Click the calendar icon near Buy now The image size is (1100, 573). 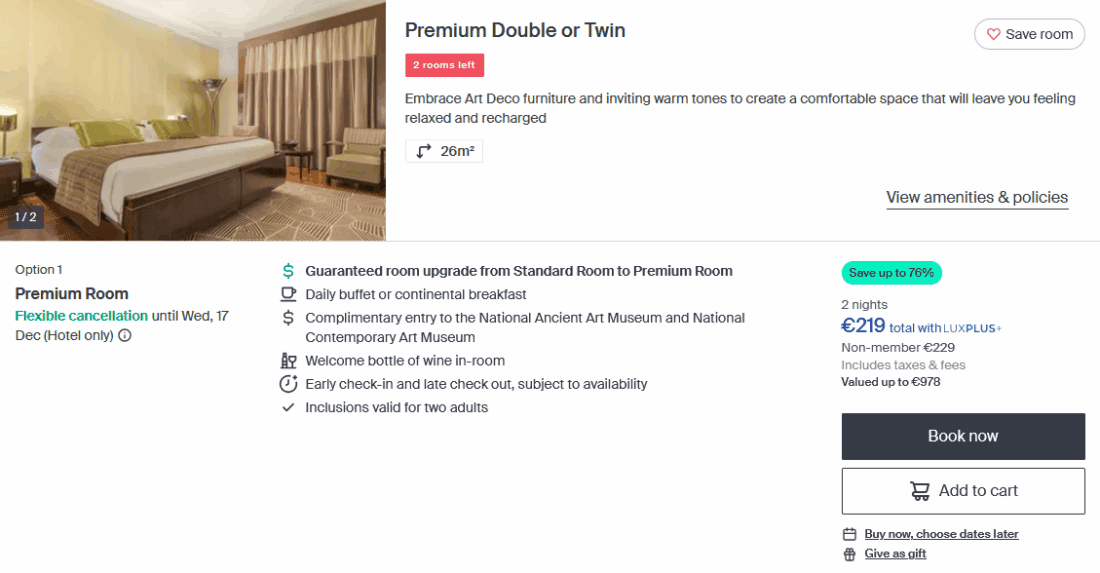tap(850, 534)
